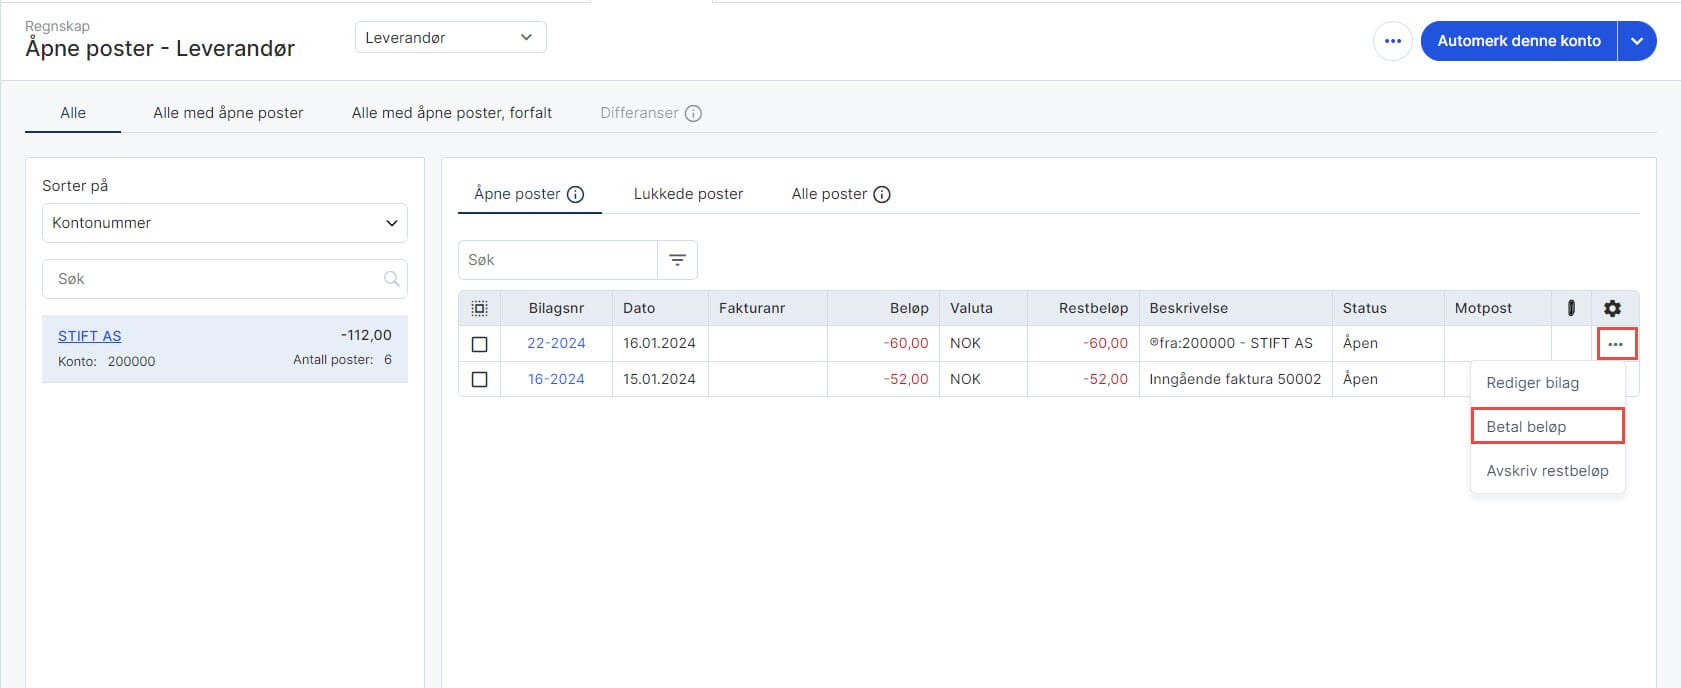Check the box for bilag 22-2024
This screenshot has height=688, width=1681.
click(480, 344)
